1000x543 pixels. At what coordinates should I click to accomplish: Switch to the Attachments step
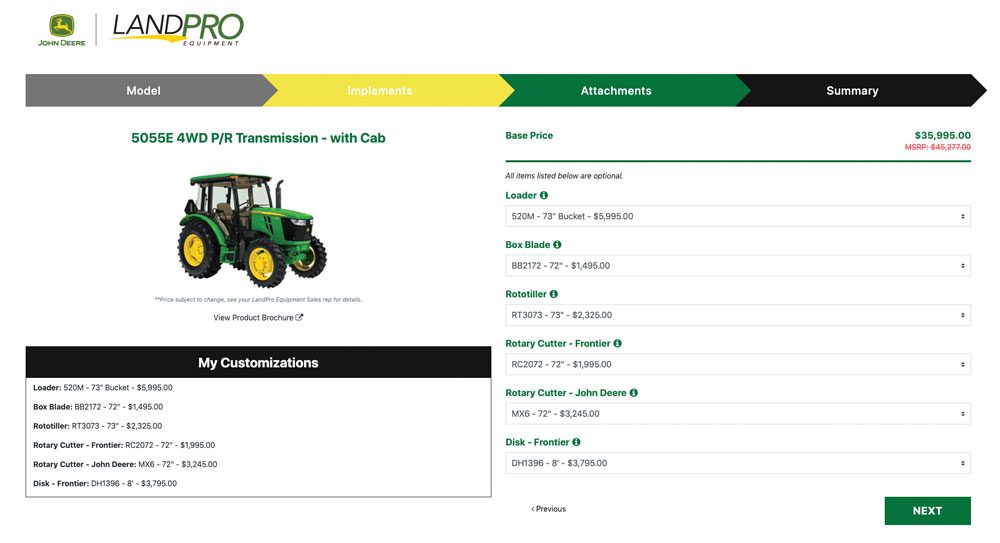click(x=616, y=91)
